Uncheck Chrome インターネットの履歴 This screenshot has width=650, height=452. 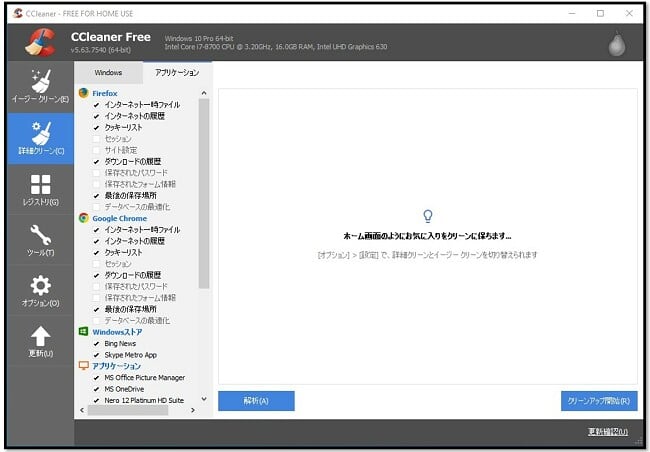click(96, 241)
